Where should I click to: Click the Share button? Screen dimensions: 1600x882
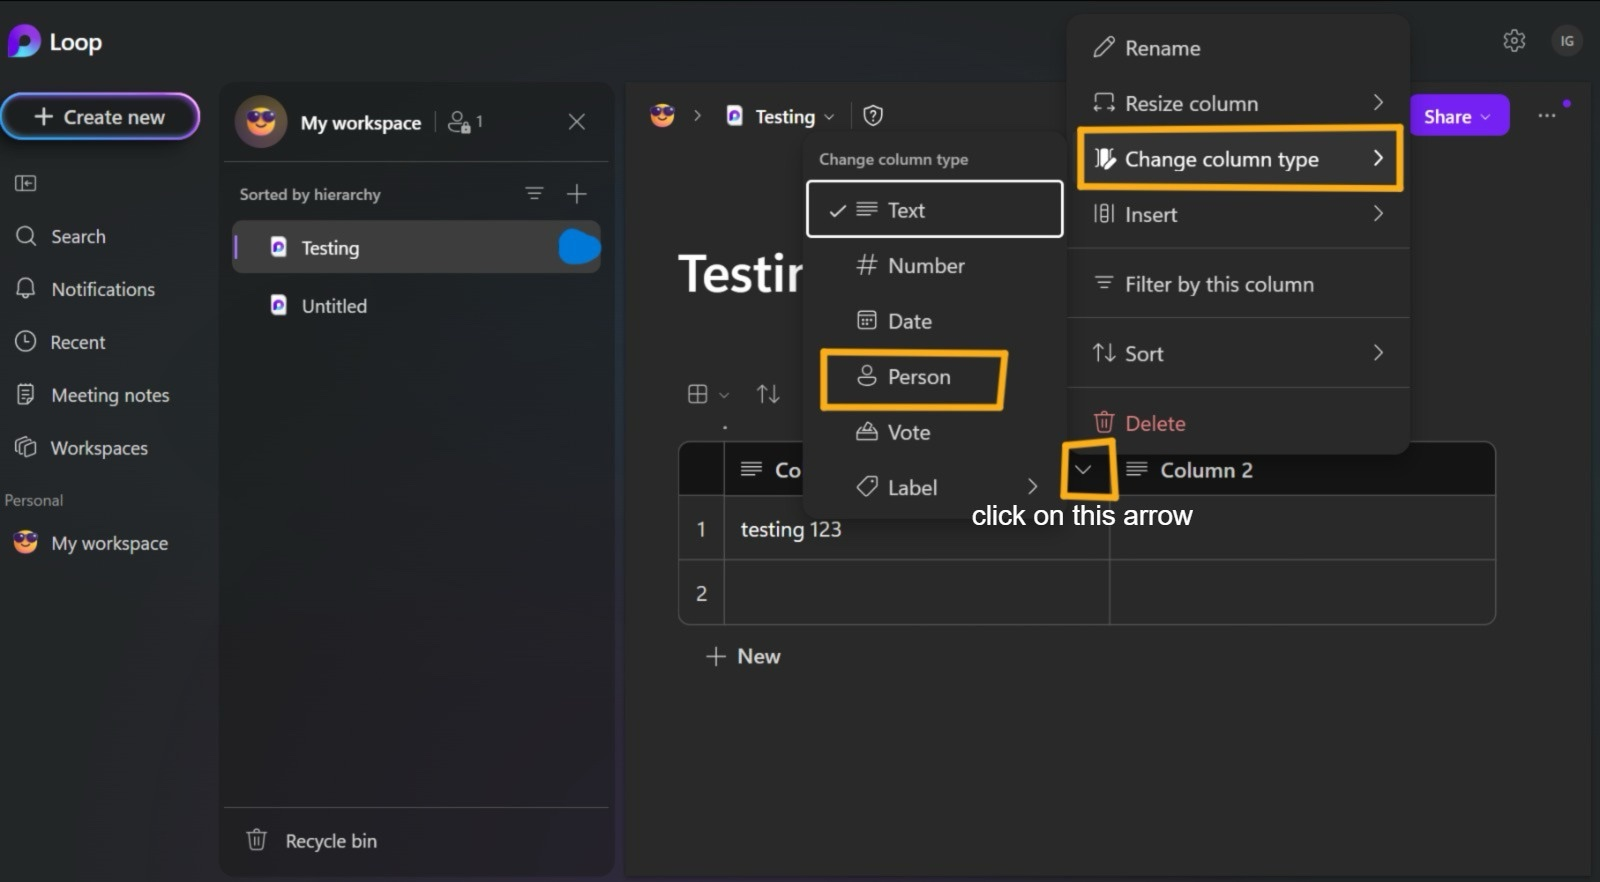[1459, 117]
